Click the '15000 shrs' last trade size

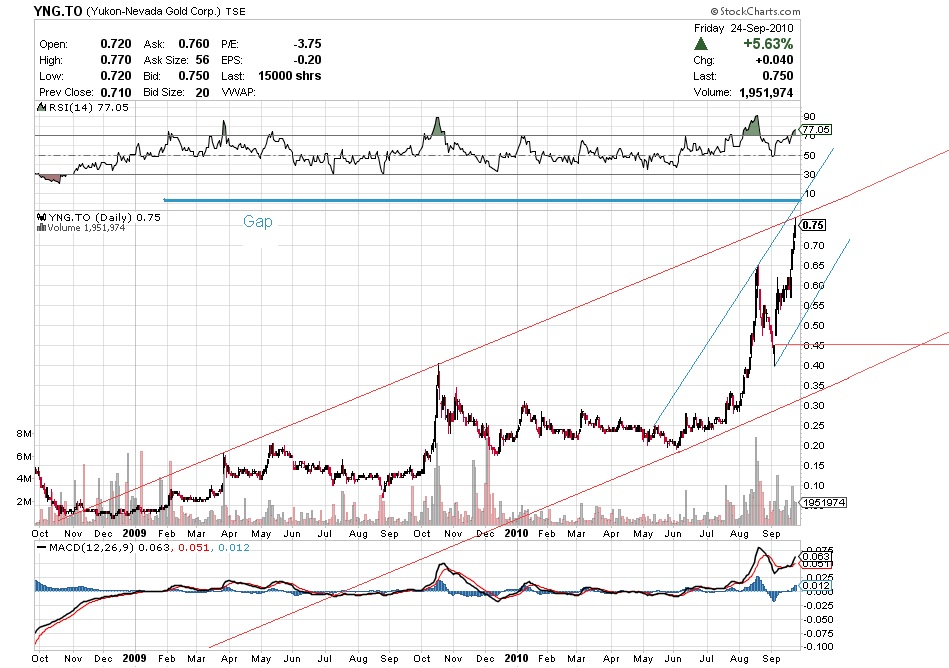tap(289, 76)
